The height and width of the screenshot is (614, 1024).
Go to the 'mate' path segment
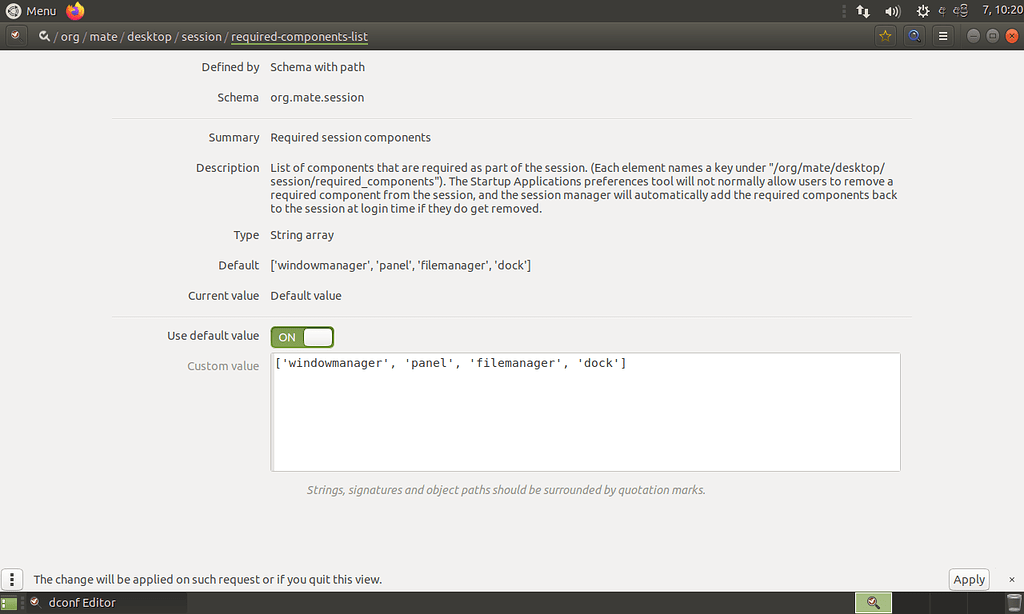pos(103,37)
